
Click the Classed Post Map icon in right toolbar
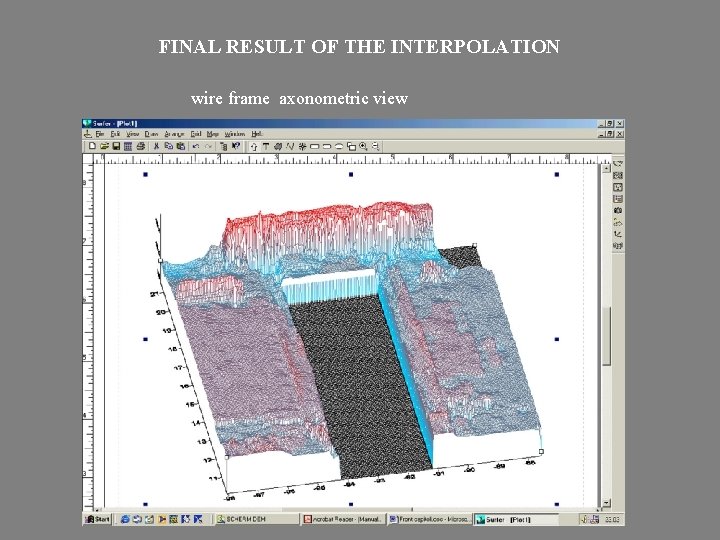coord(618,199)
